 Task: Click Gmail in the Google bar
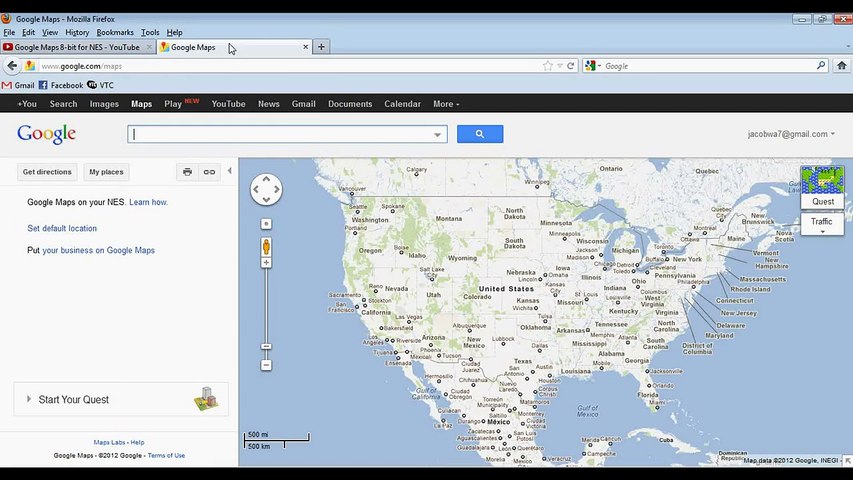(304, 104)
